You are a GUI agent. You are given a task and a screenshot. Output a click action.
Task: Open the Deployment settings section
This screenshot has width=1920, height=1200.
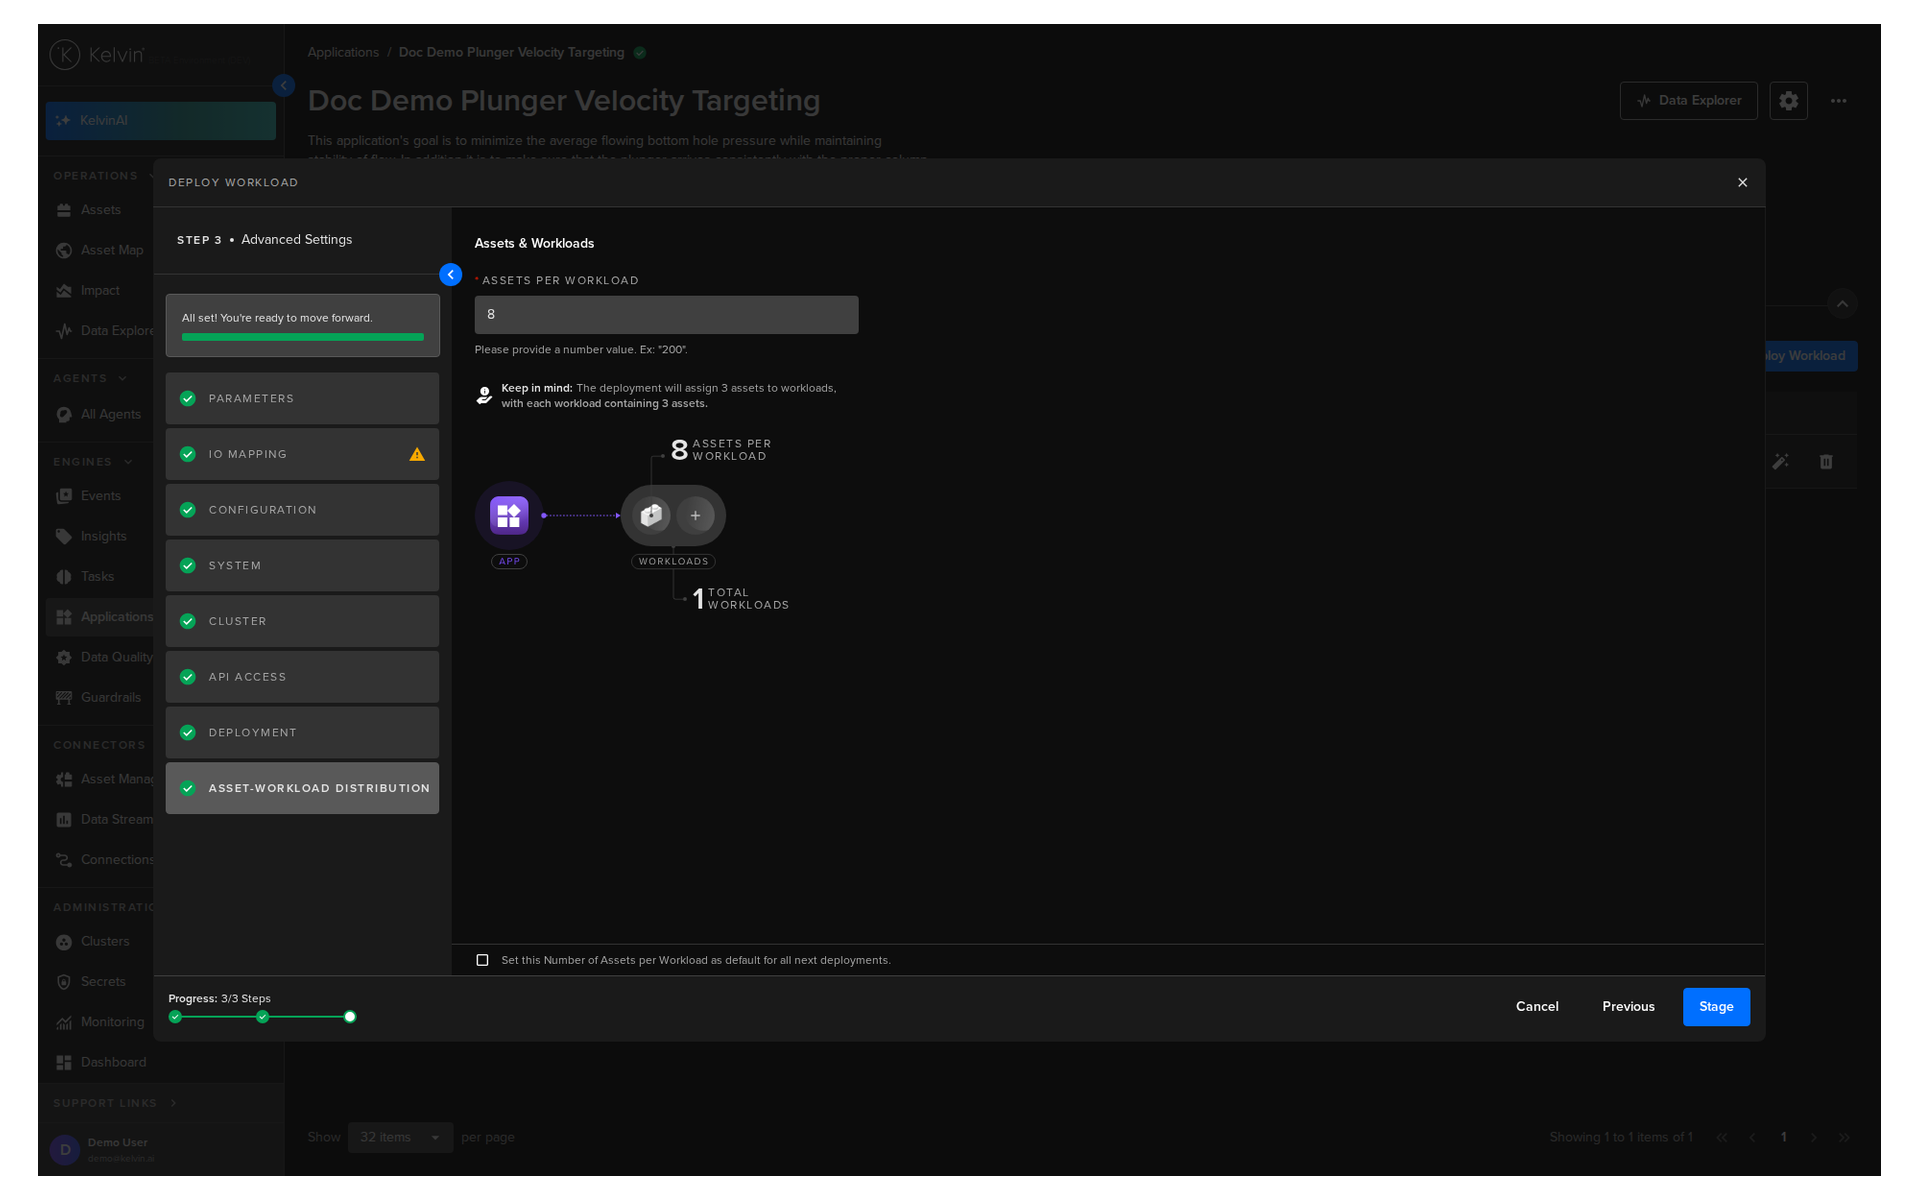pyautogui.click(x=302, y=732)
